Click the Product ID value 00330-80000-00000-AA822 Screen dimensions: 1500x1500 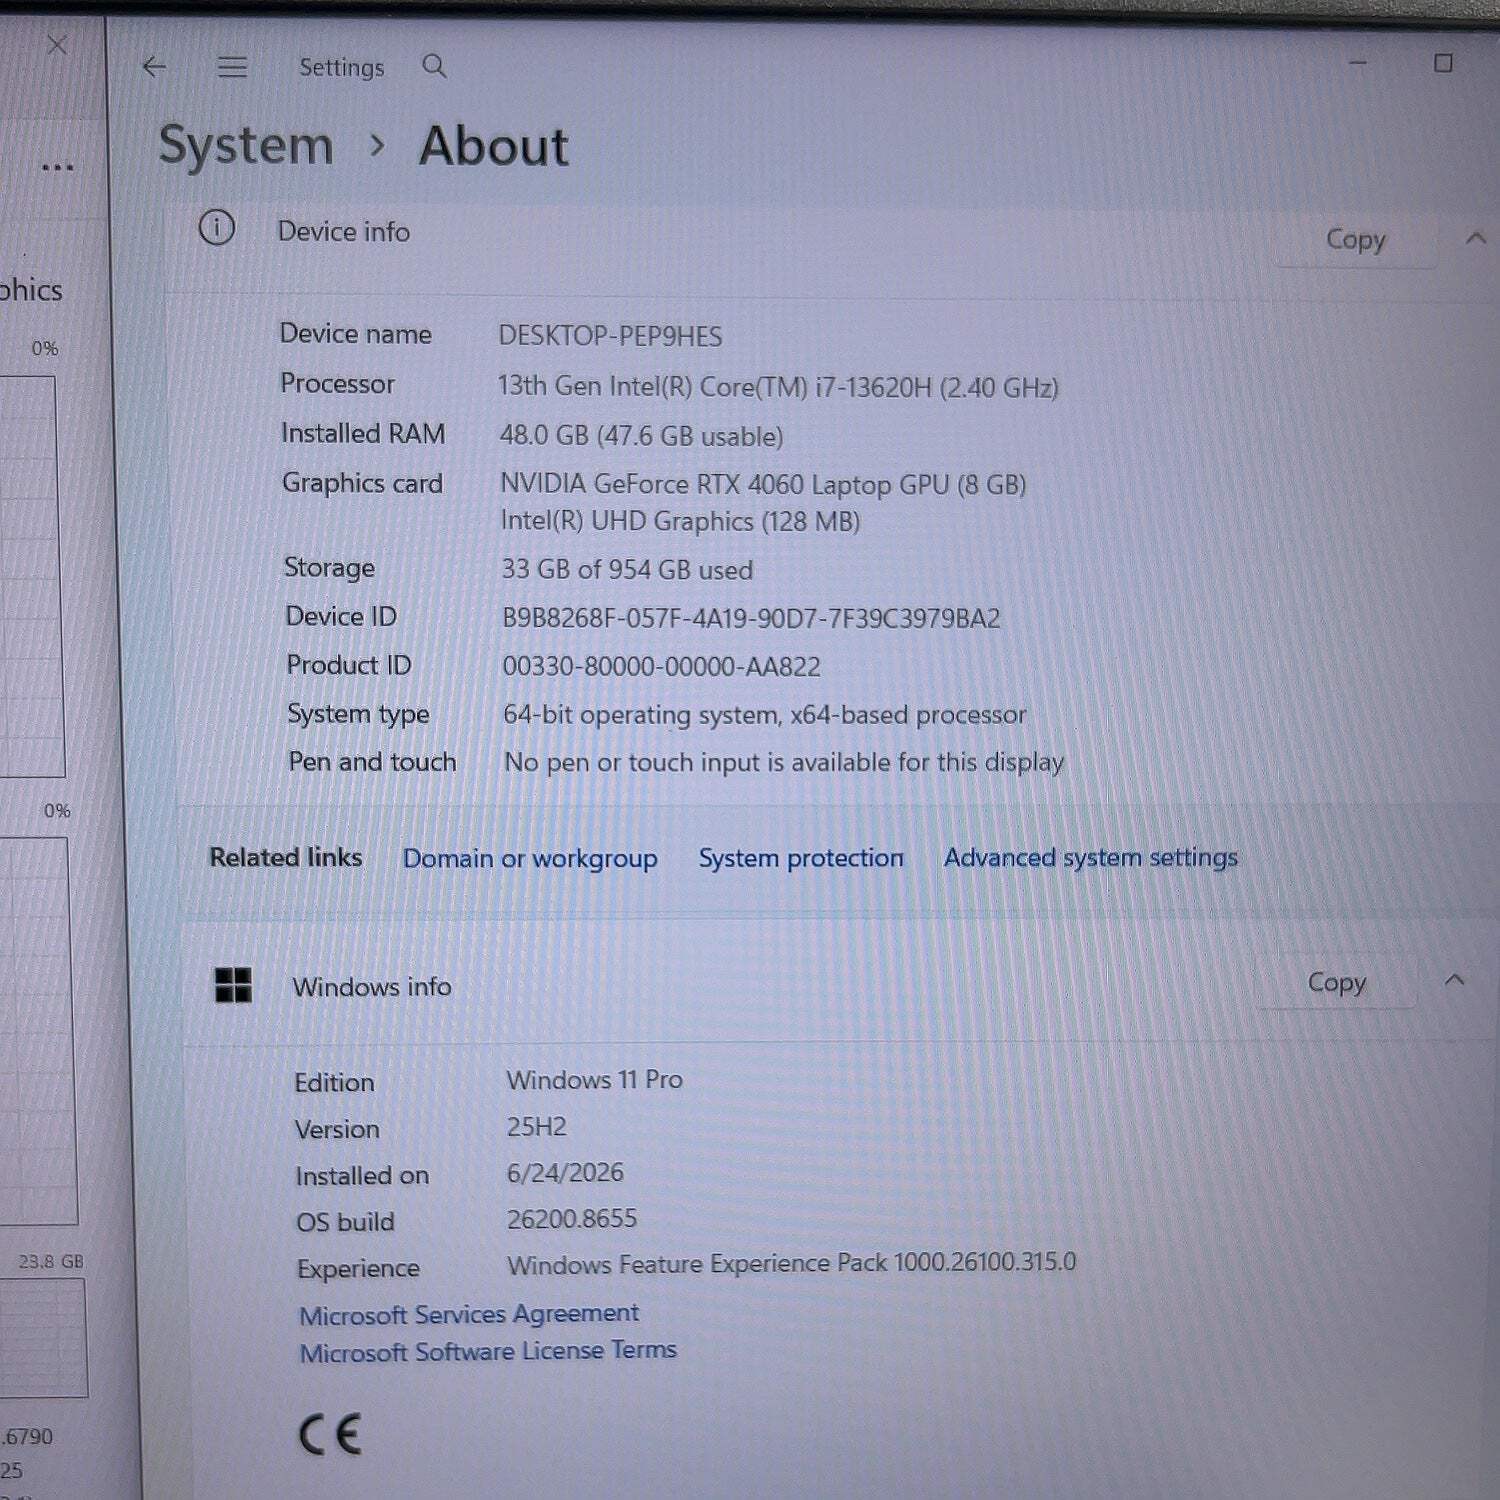coord(661,667)
